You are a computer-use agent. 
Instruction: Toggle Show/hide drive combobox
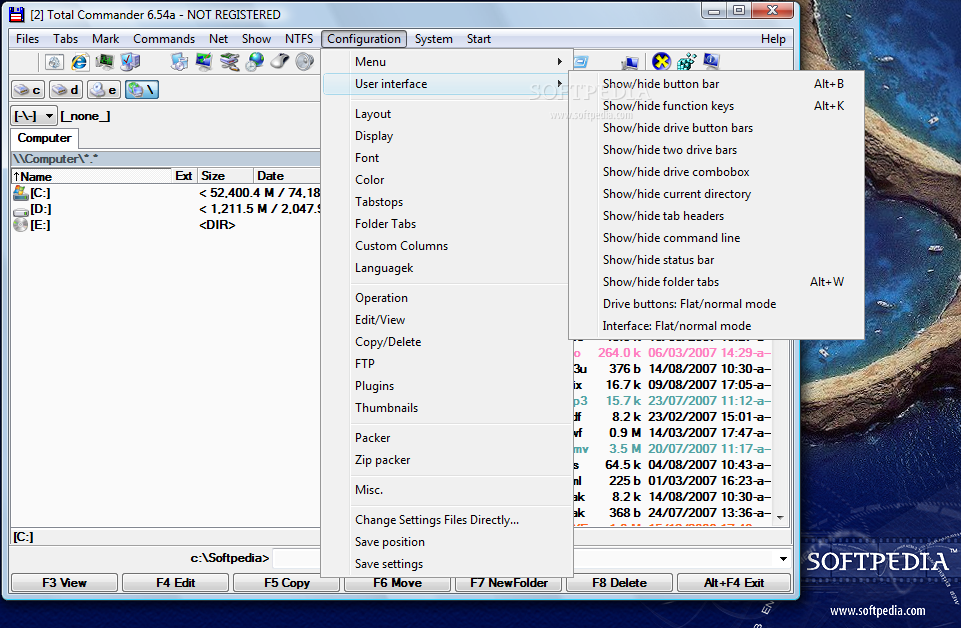coord(716,172)
